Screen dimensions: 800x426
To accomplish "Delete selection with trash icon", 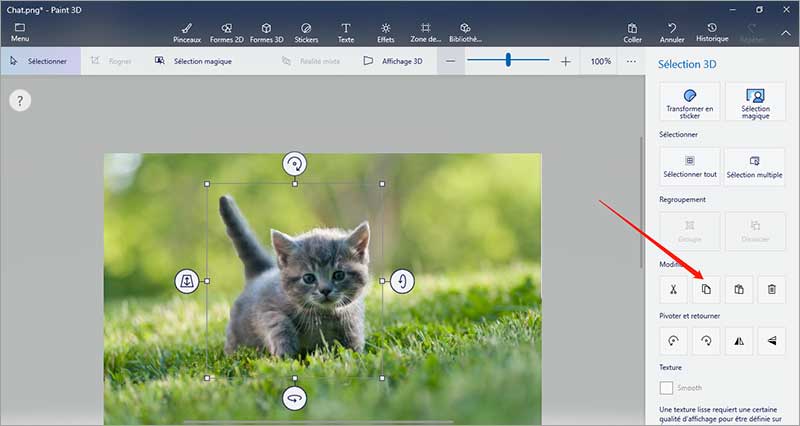I will coord(771,290).
